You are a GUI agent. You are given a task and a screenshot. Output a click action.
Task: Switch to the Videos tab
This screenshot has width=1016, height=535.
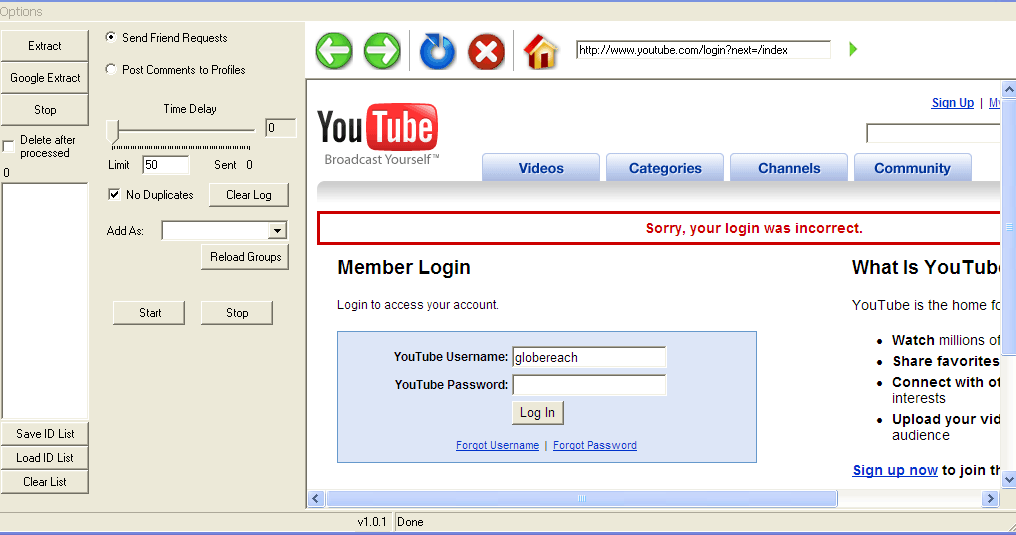540,168
